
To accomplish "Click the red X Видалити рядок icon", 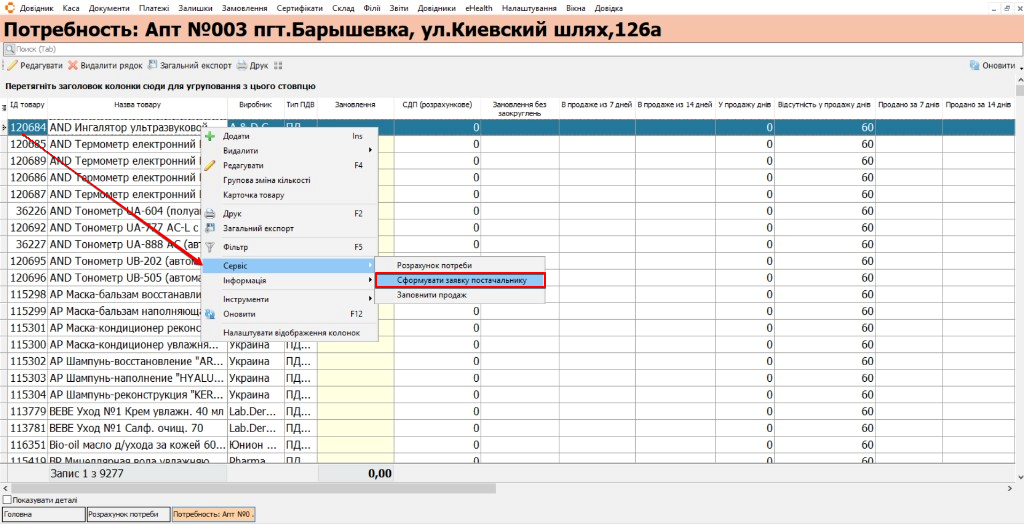I will coord(72,65).
